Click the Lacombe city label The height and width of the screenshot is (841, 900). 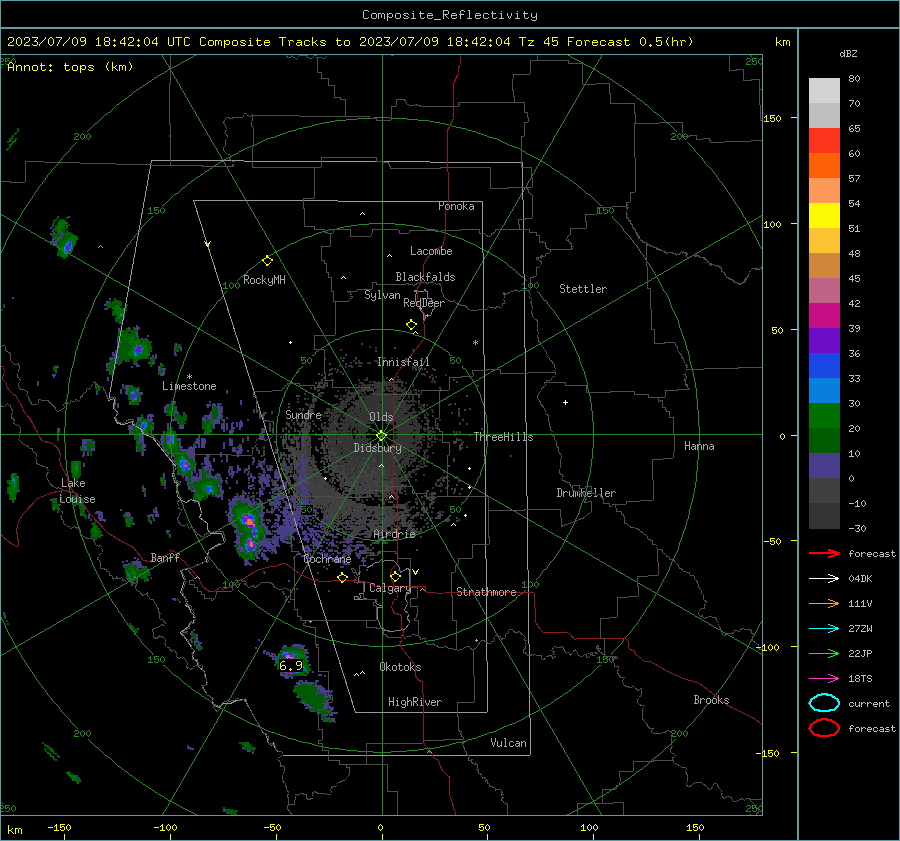[x=431, y=251]
